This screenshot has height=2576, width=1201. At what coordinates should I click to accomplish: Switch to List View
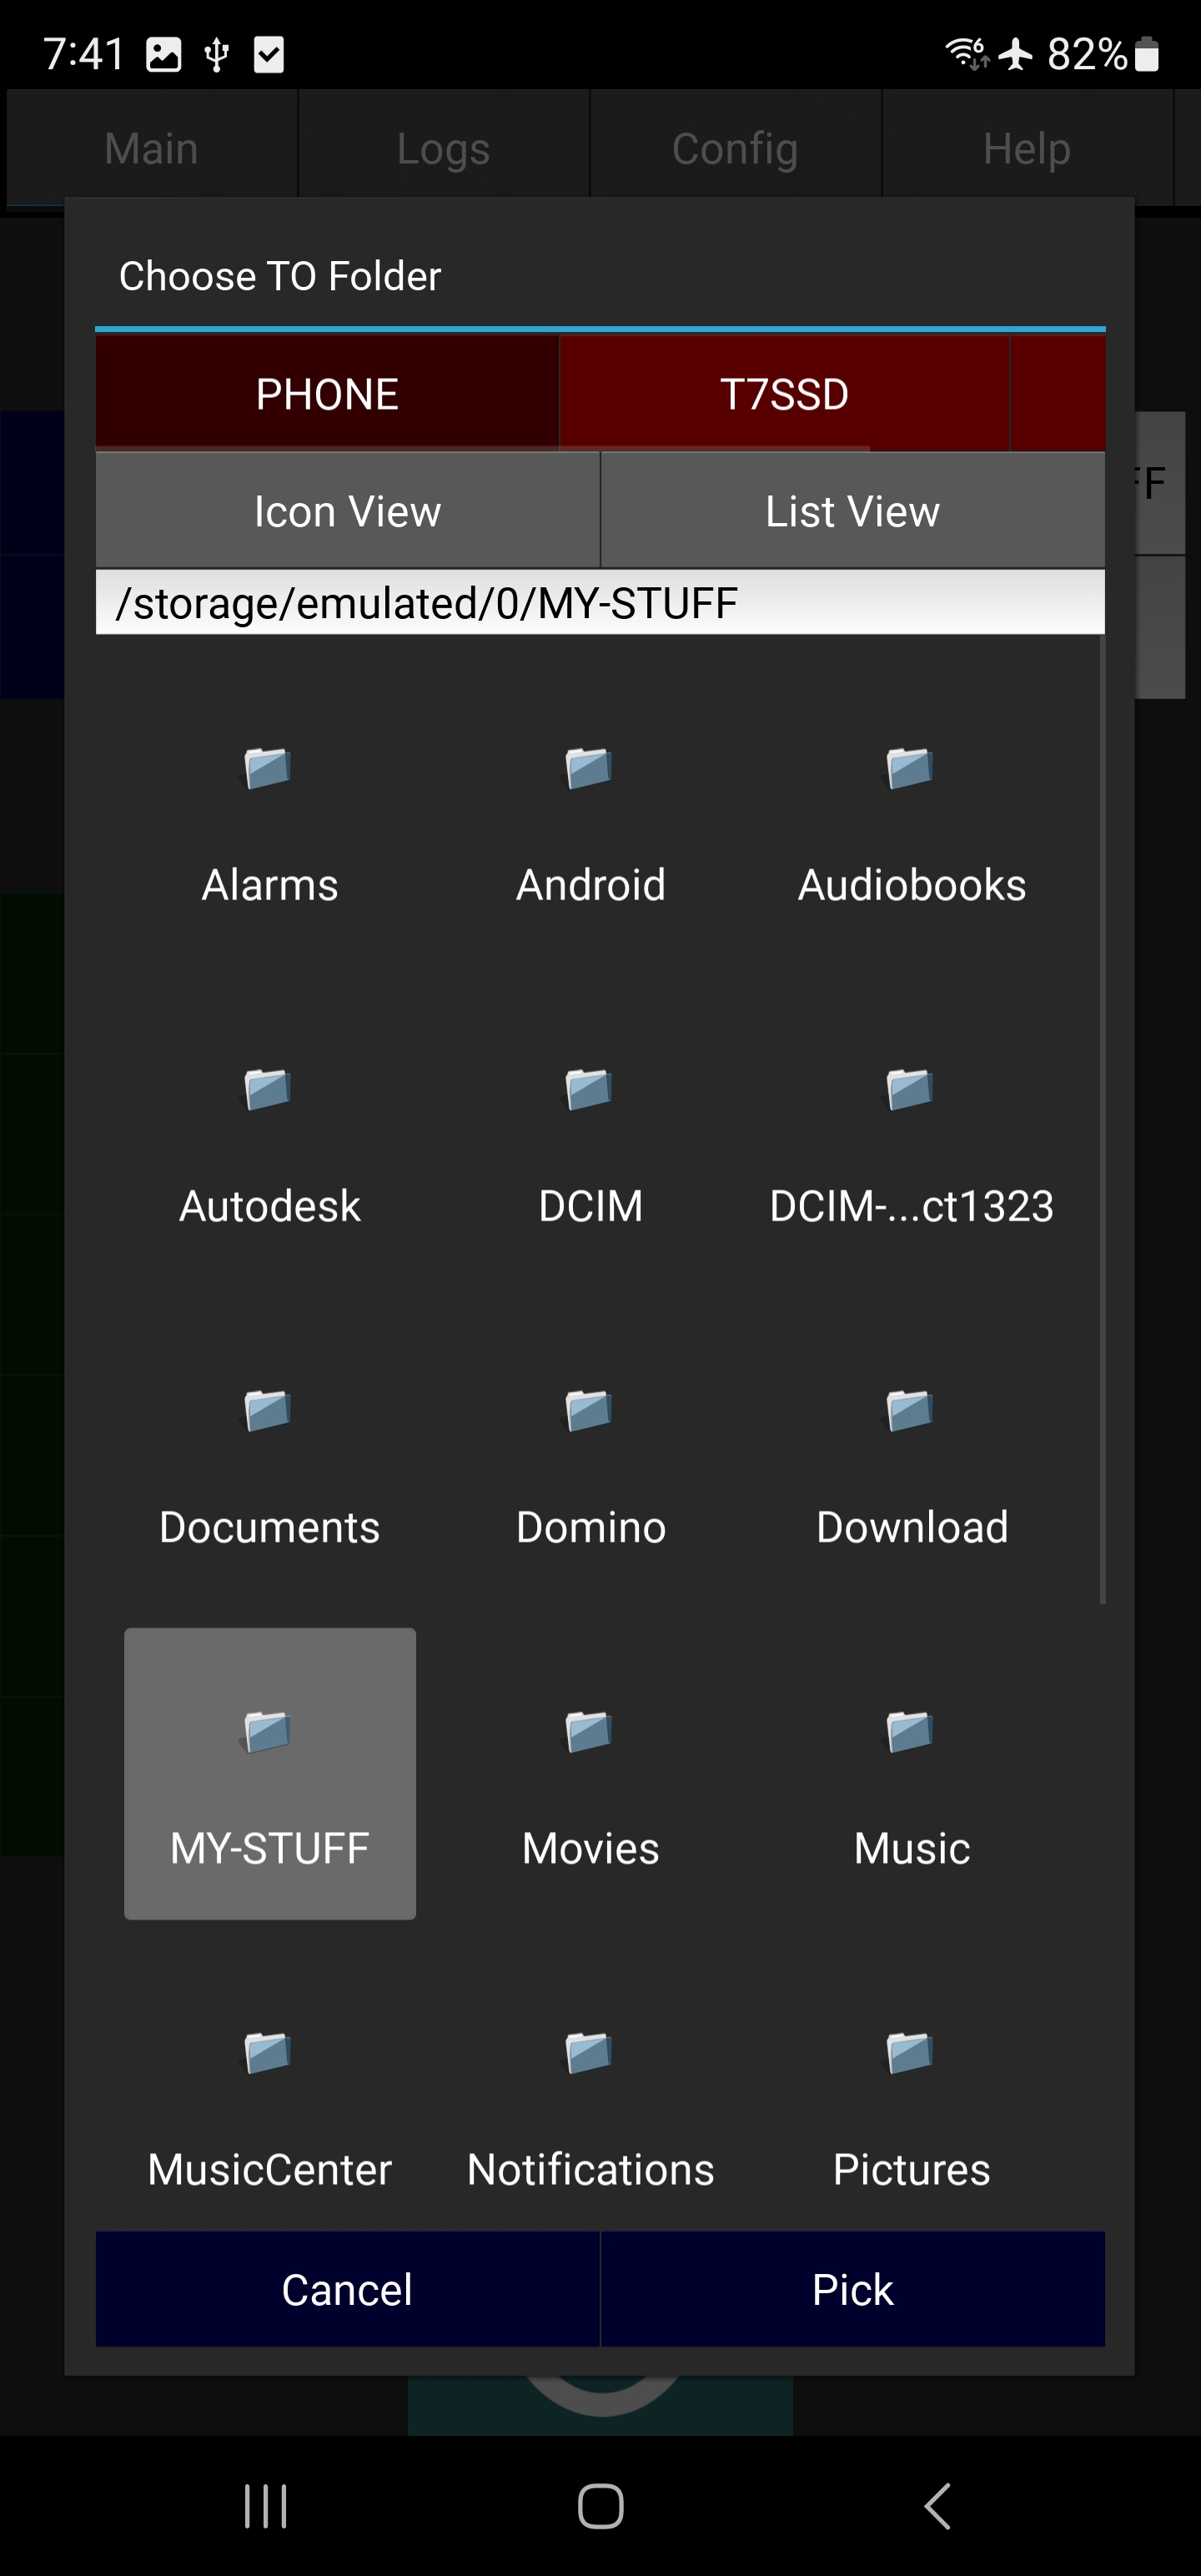click(852, 511)
